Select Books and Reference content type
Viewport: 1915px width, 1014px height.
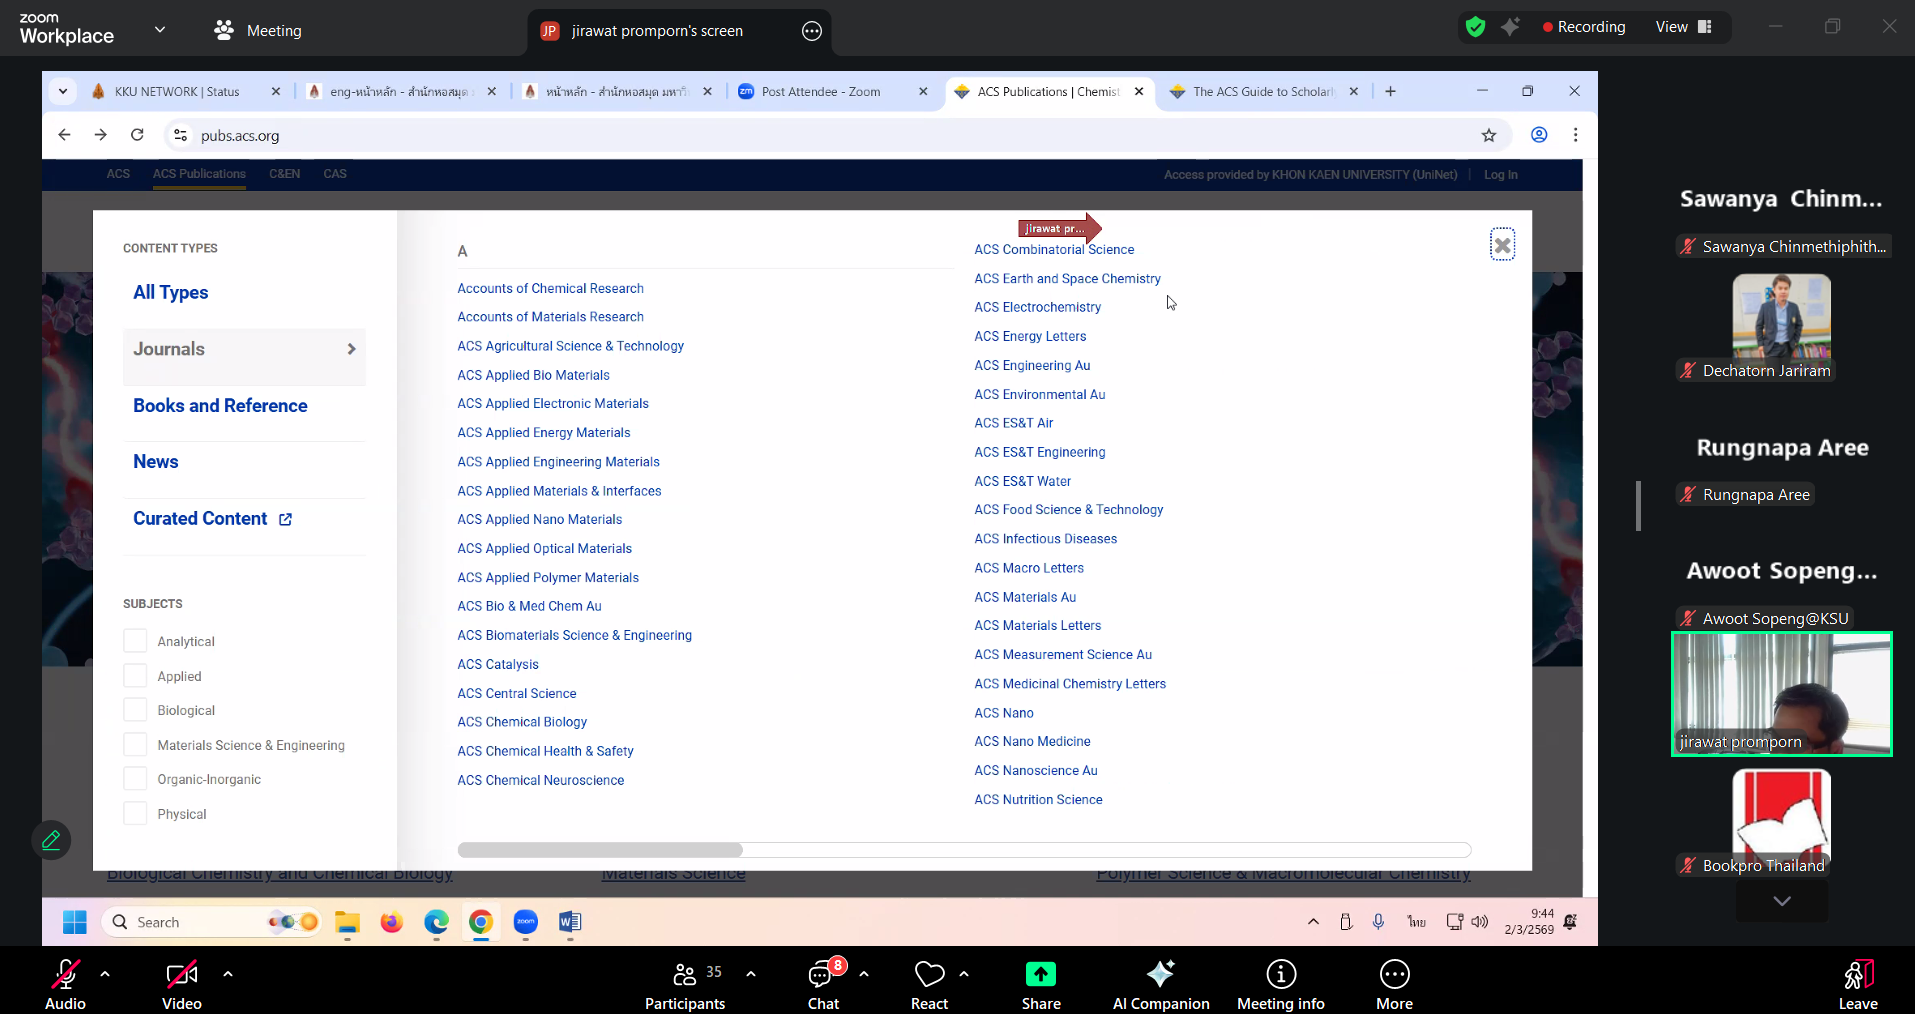tap(220, 406)
